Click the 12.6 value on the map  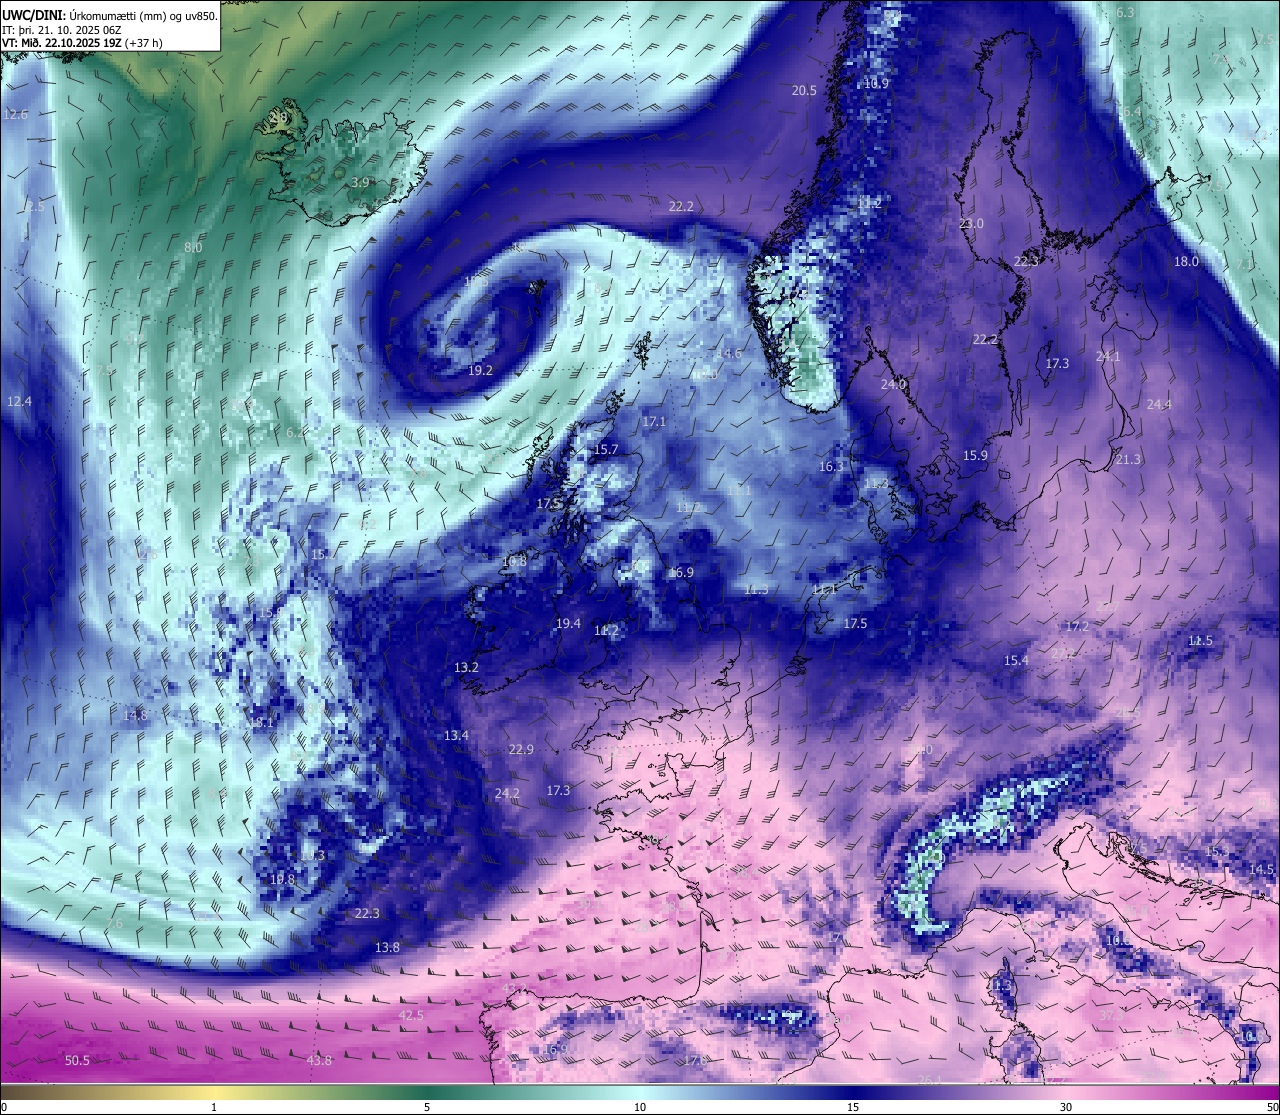point(16,115)
